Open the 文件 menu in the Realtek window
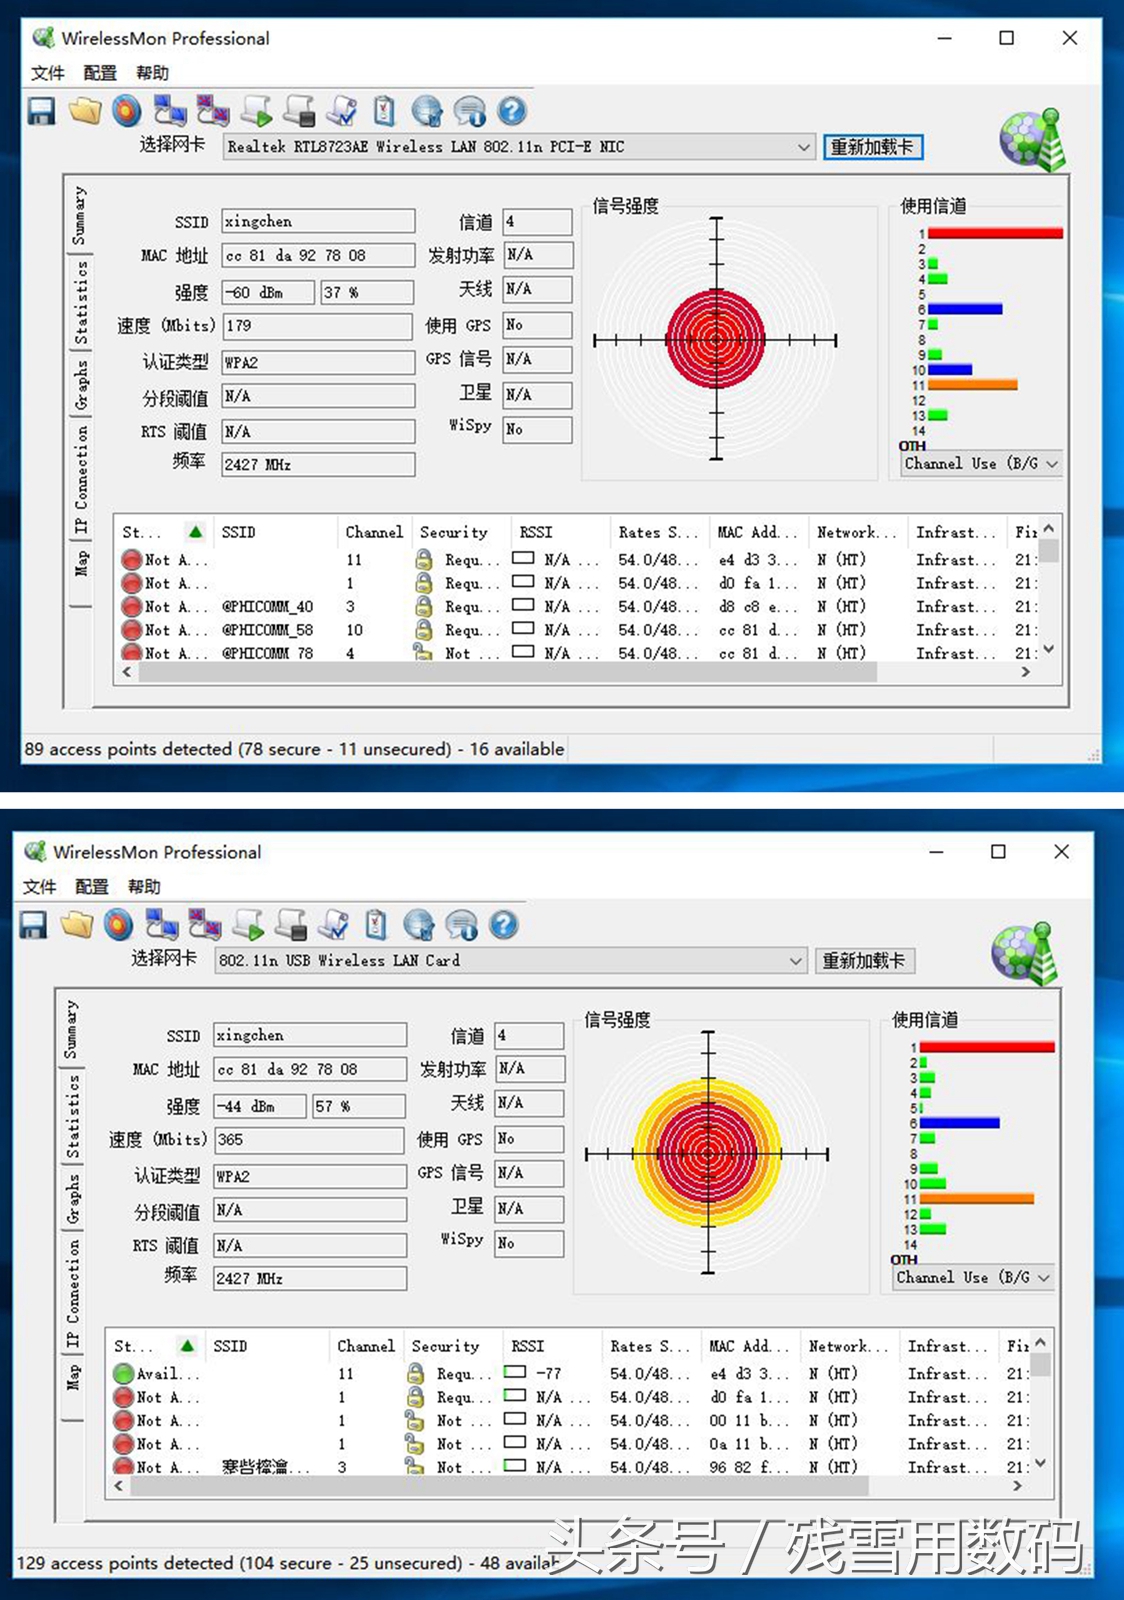 coord(47,73)
